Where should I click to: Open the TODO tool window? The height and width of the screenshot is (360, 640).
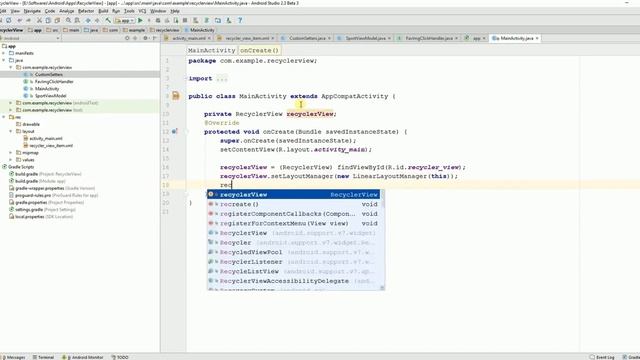coord(120,357)
